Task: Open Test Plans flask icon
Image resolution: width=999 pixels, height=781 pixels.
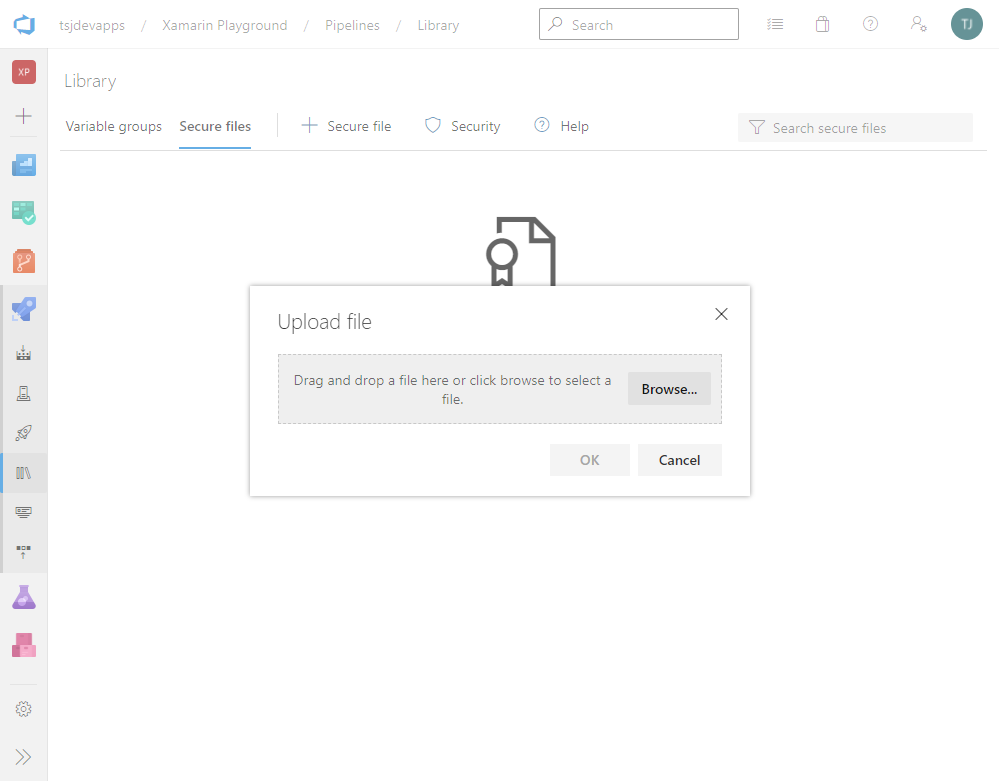Action: click(x=24, y=597)
